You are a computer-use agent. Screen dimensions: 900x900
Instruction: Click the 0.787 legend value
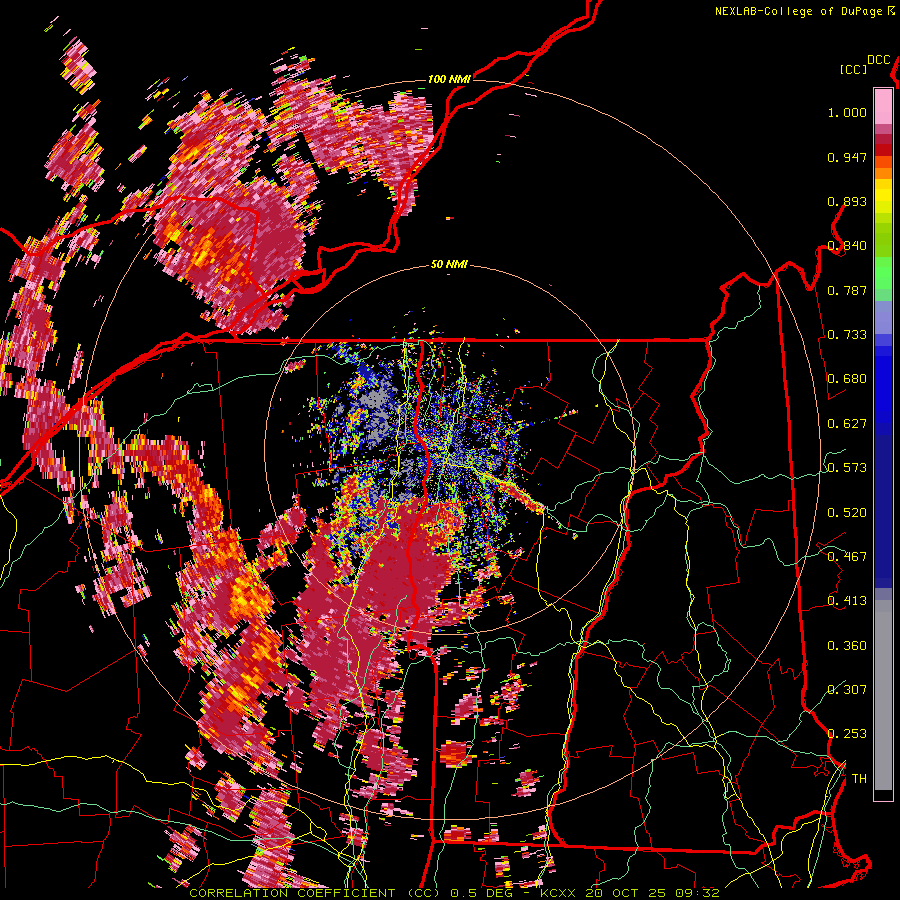(847, 290)
